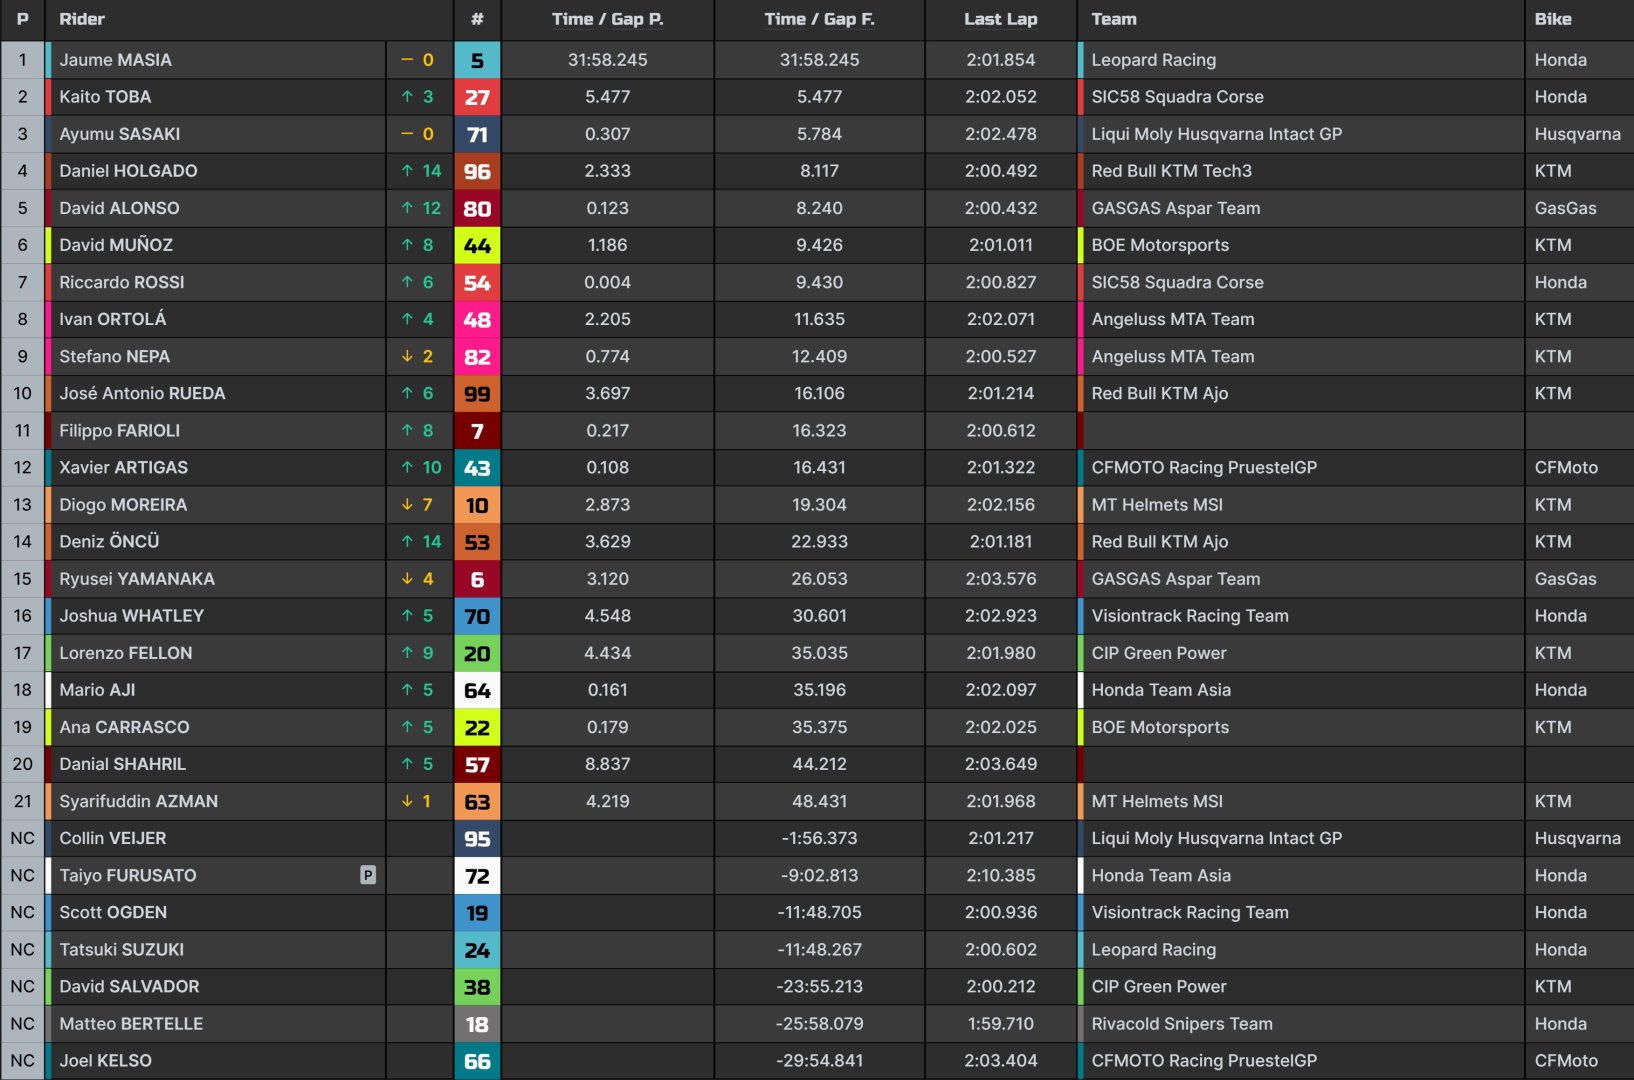Click gap value -29:54.841
Image resolution: width=1634 pixels, height=1080 pixels.
coord(819,1061)
